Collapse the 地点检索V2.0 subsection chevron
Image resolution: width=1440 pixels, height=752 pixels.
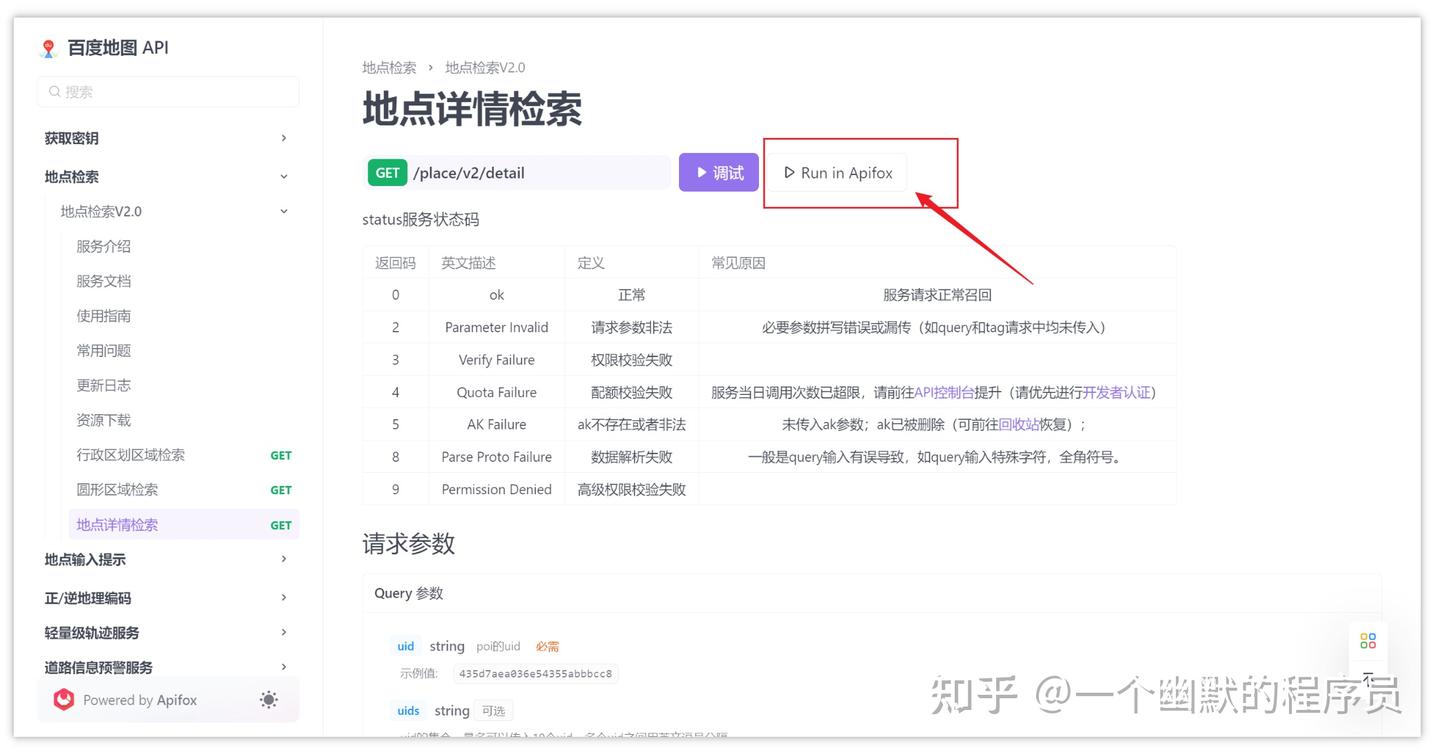coord(284,212)
